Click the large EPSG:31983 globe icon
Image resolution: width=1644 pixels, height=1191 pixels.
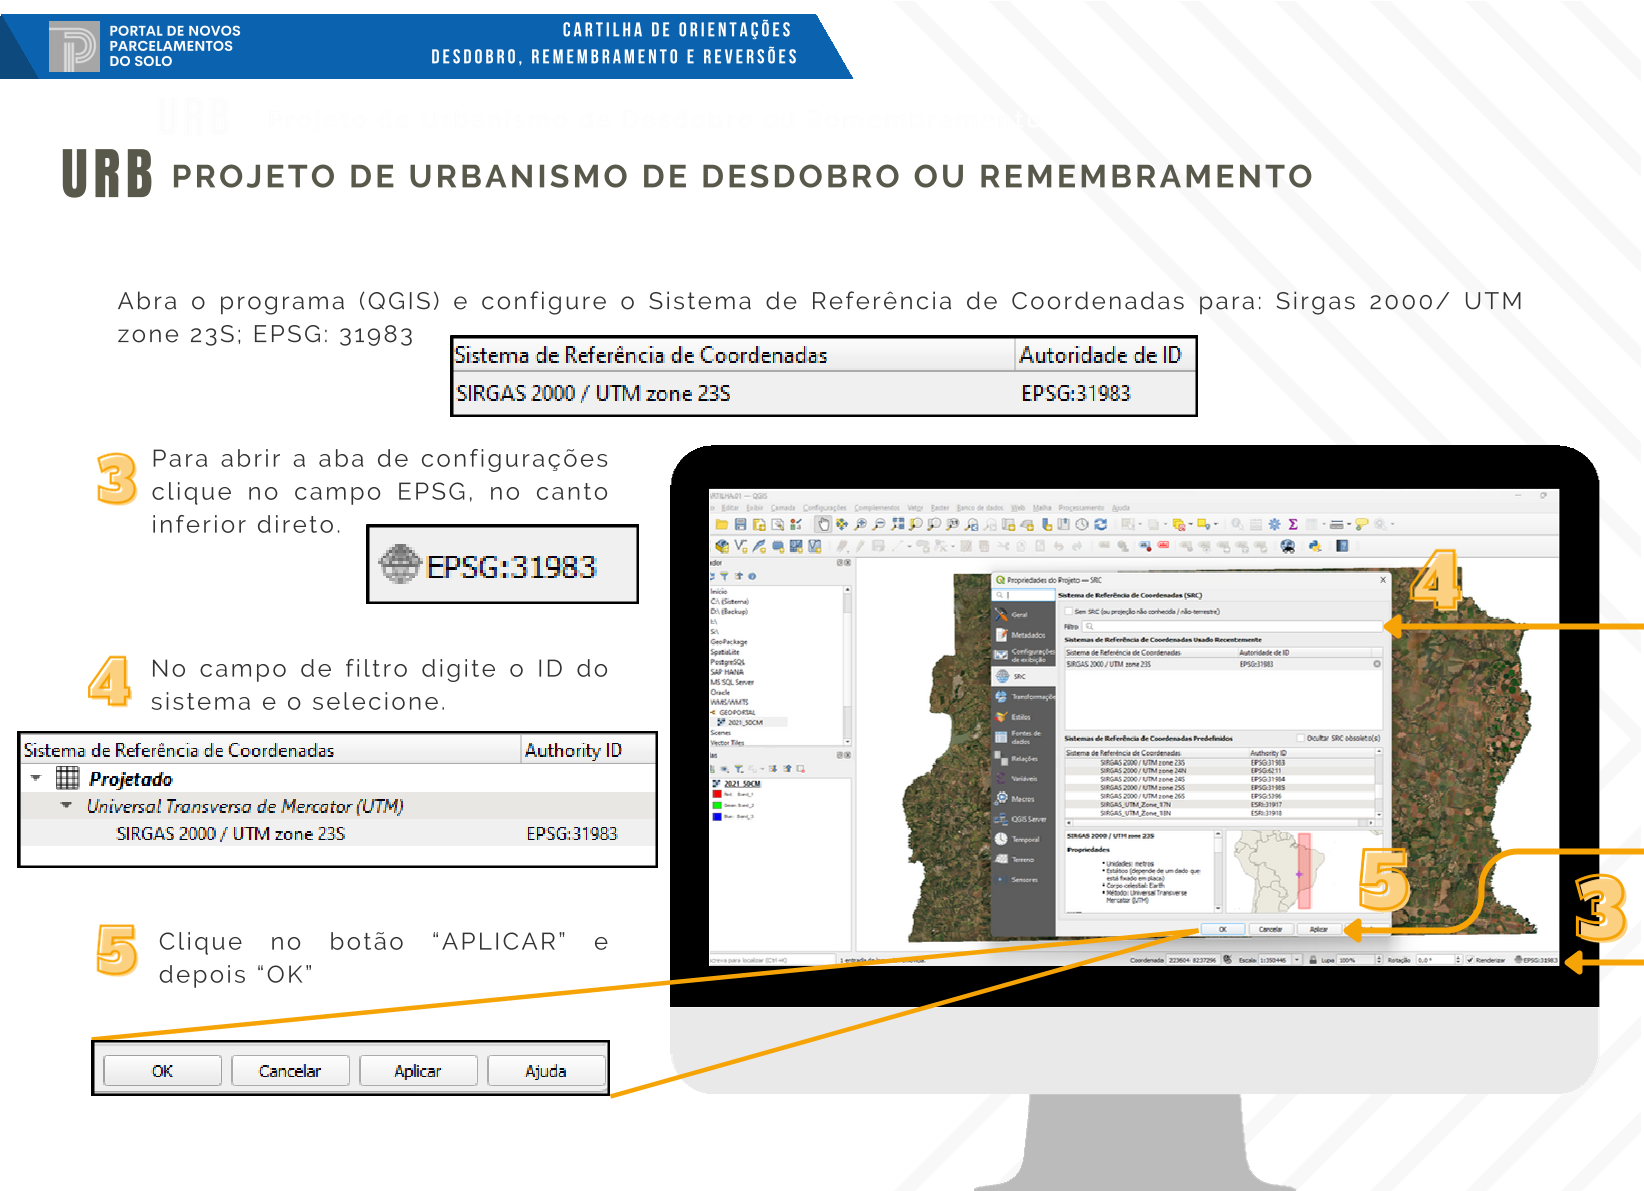[400, 565]
